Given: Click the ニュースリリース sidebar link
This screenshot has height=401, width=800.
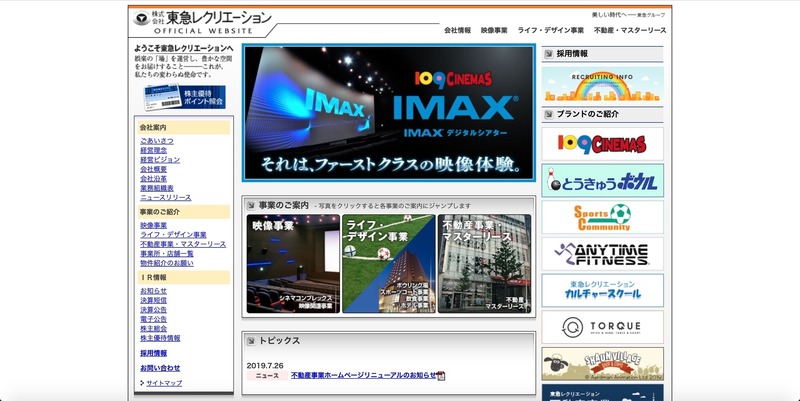Looking at the screenshot, I should (165, 197).
